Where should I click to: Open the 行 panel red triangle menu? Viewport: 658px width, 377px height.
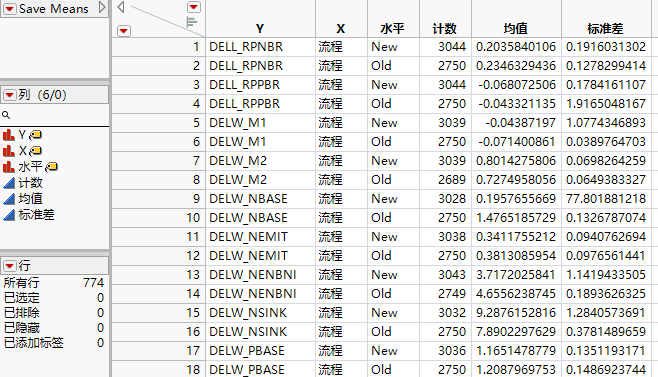9,266
